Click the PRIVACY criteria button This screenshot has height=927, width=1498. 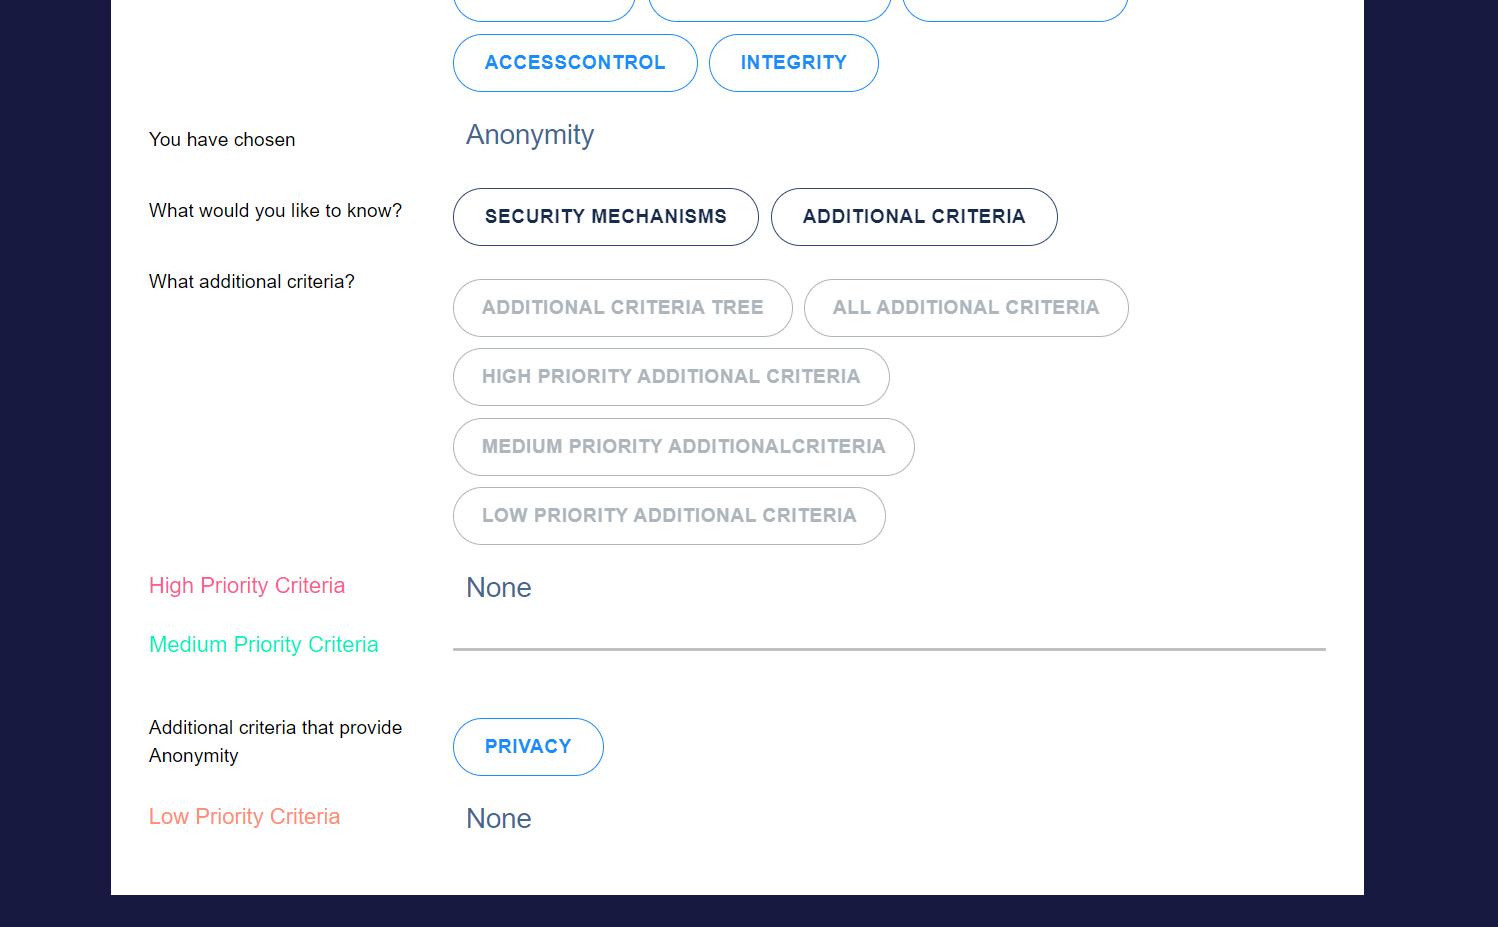[528, 747]
